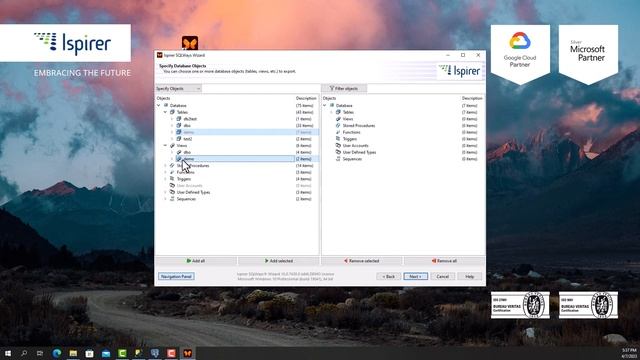Collapse the Views node in left tree
The height and width of the screenshot is (360, 640).
165,145
